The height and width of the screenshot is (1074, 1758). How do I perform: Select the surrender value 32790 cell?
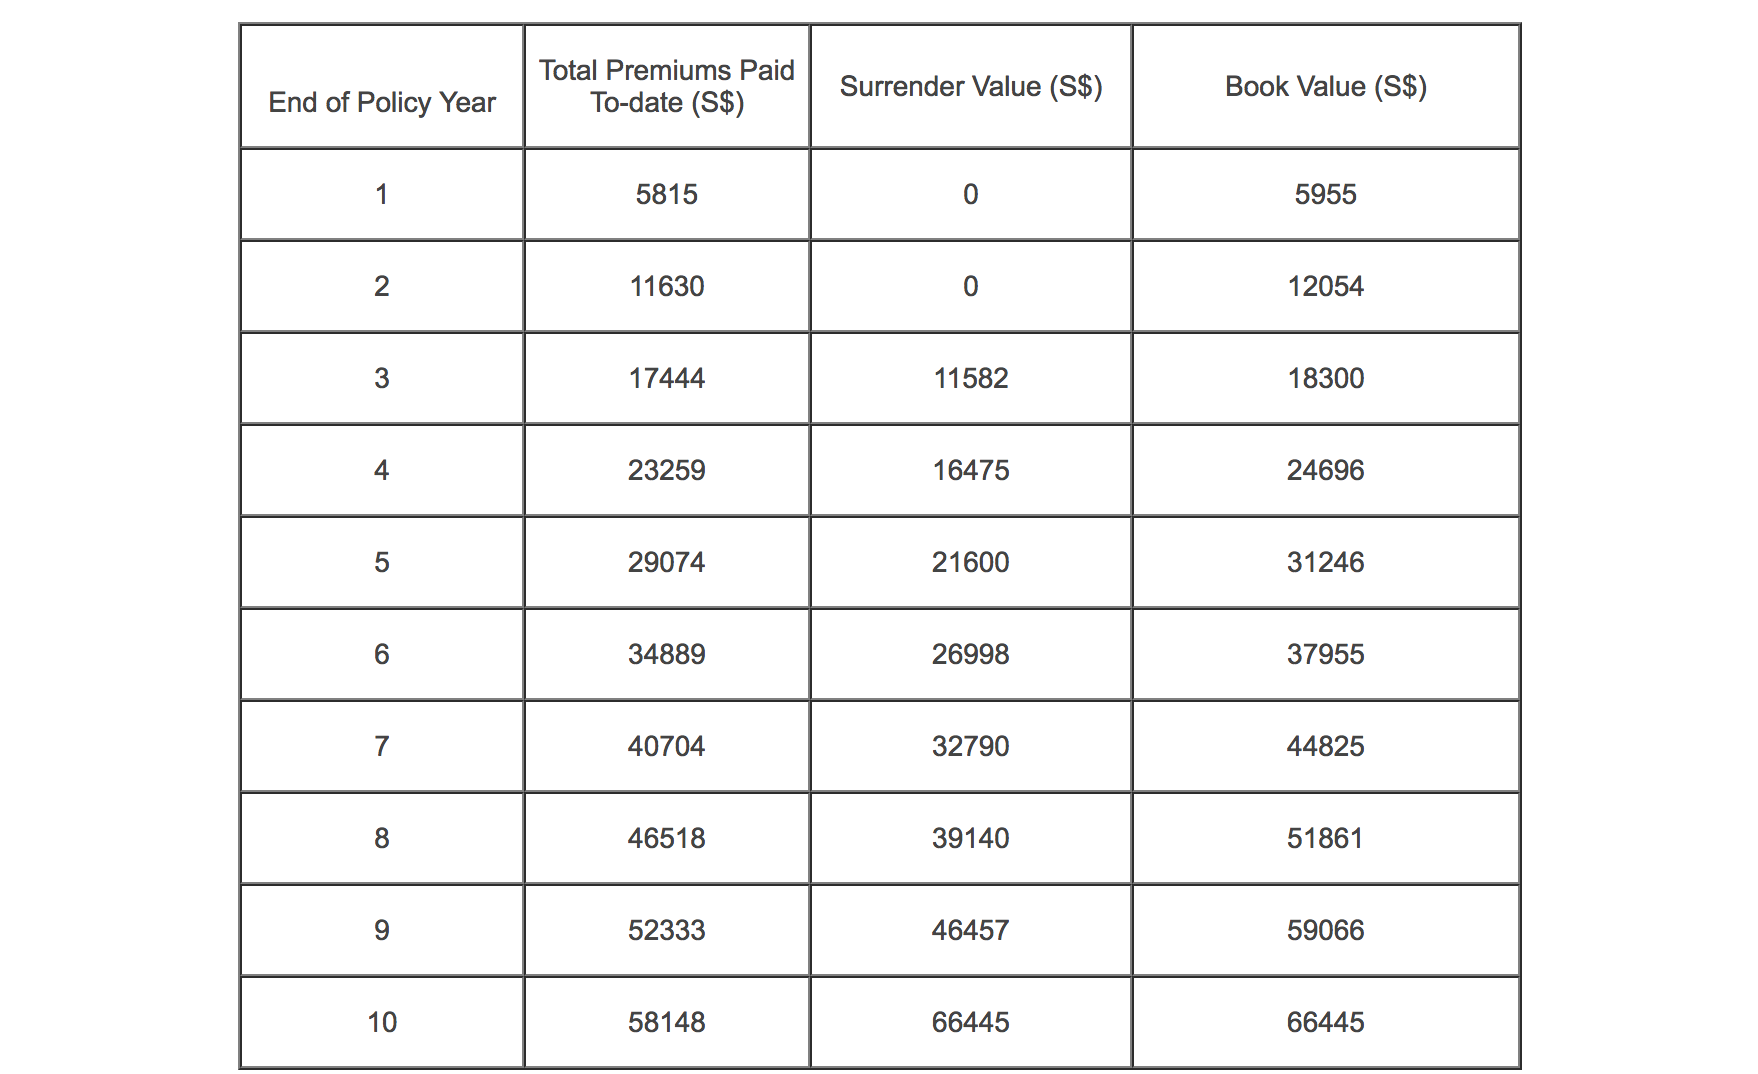click(971, 746)
